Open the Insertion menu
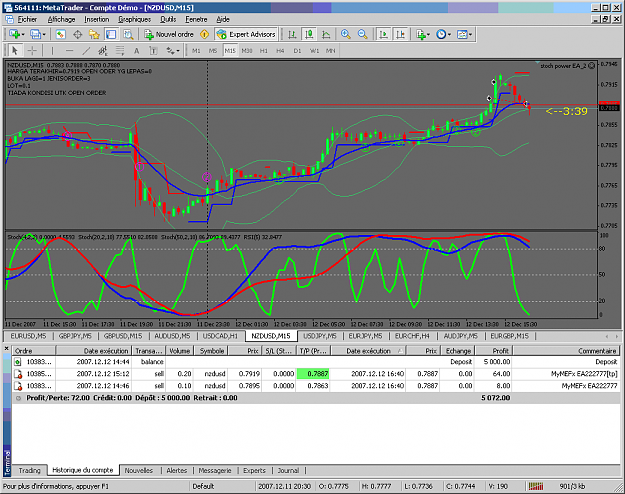The image size is (625, 494). tap(96, 19)
